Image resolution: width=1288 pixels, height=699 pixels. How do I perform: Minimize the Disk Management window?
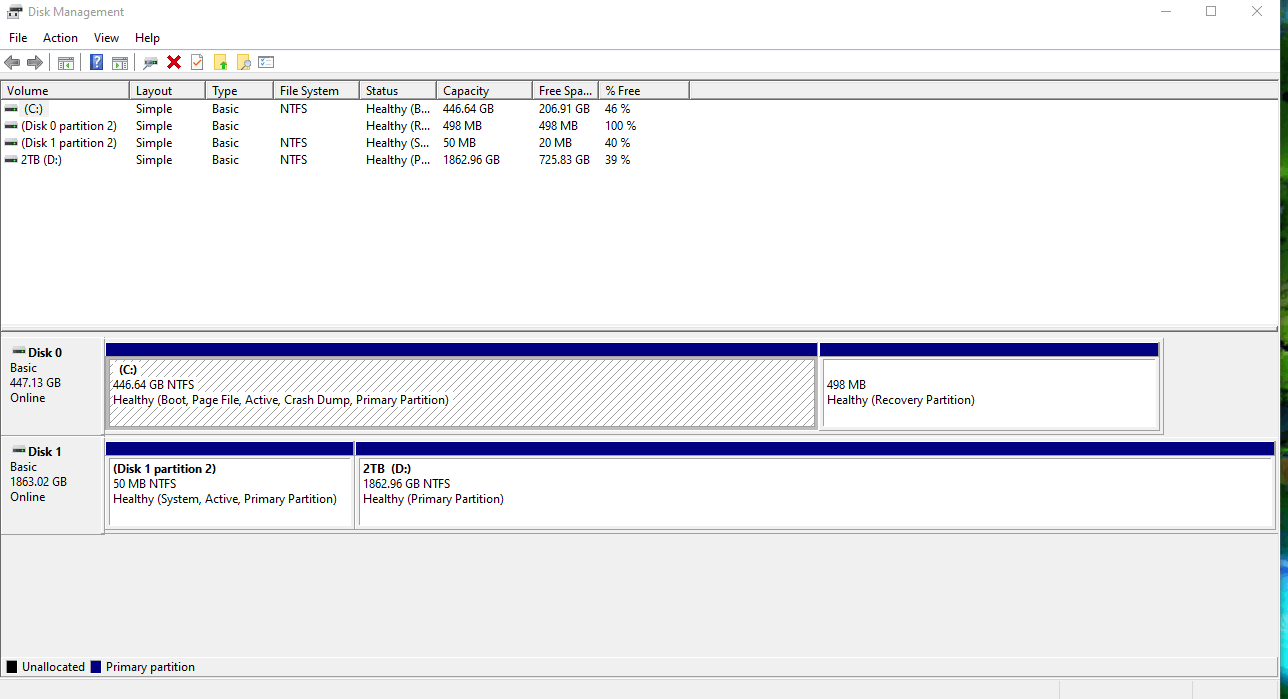[1165, 12]
